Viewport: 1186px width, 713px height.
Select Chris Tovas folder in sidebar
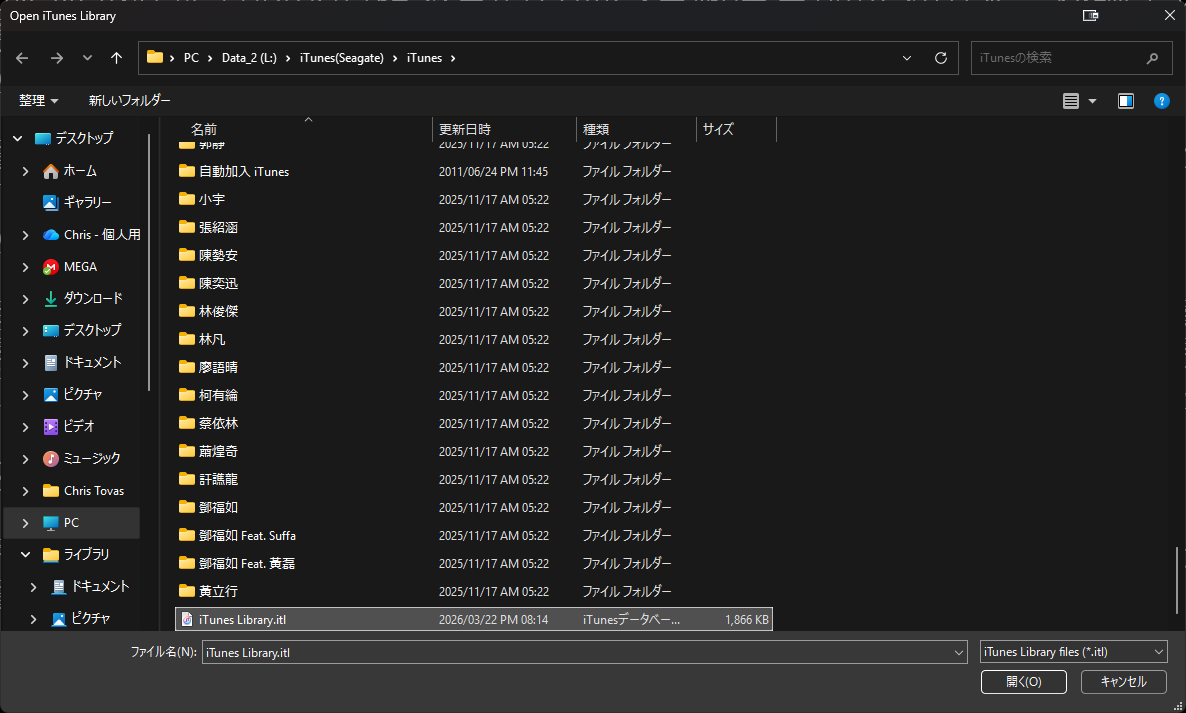tap(94, 491)
